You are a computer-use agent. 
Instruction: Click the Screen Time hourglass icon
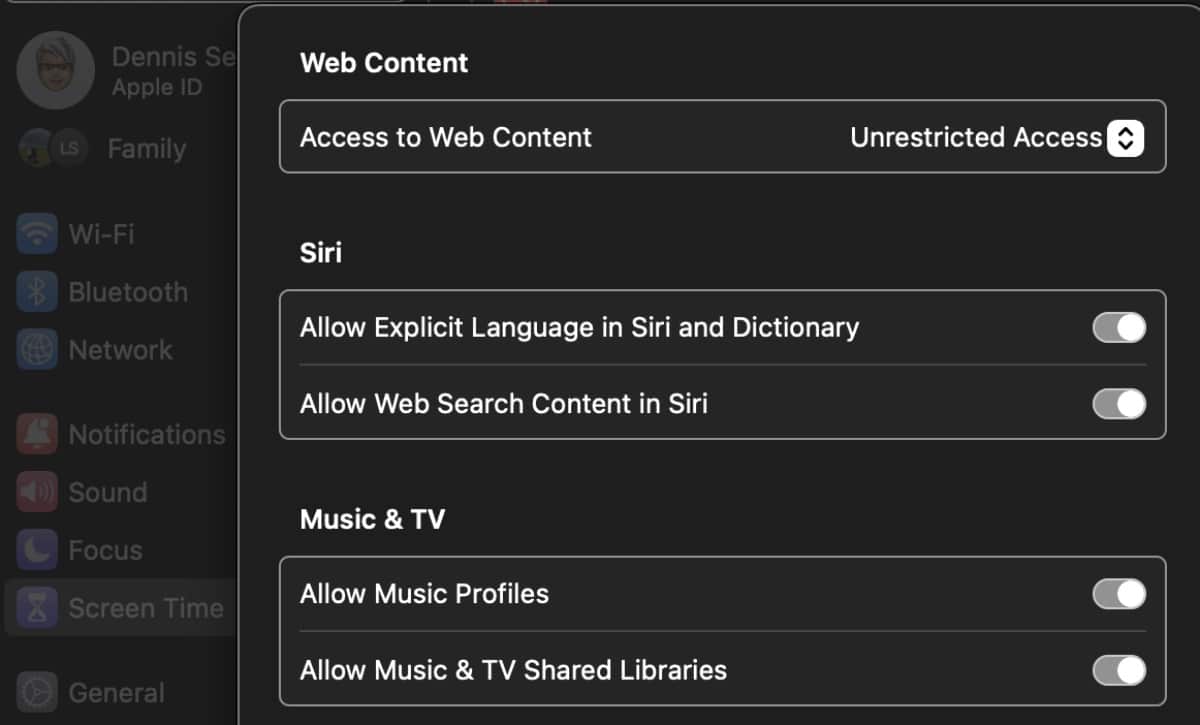[x=37, y=608]
